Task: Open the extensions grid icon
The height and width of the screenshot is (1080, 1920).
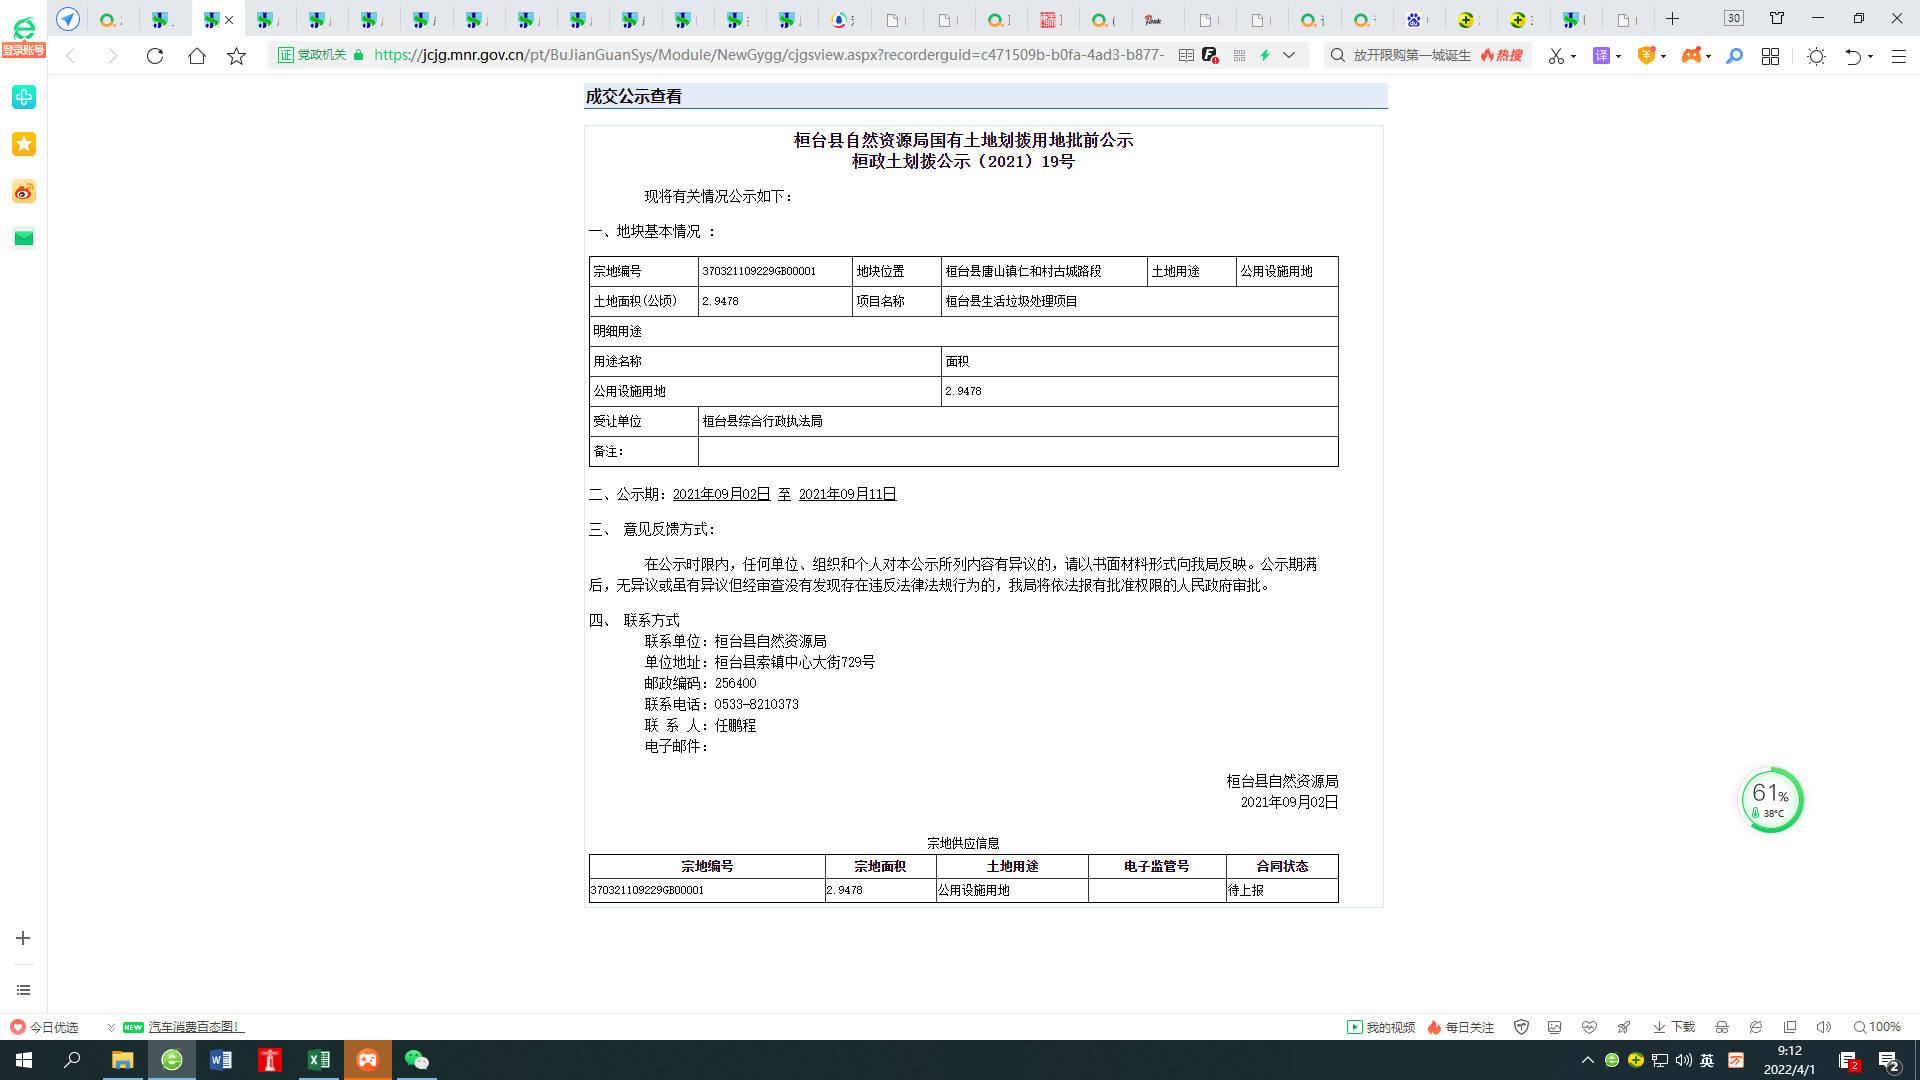Action: pyautogui.click(x=1771, y=57)
